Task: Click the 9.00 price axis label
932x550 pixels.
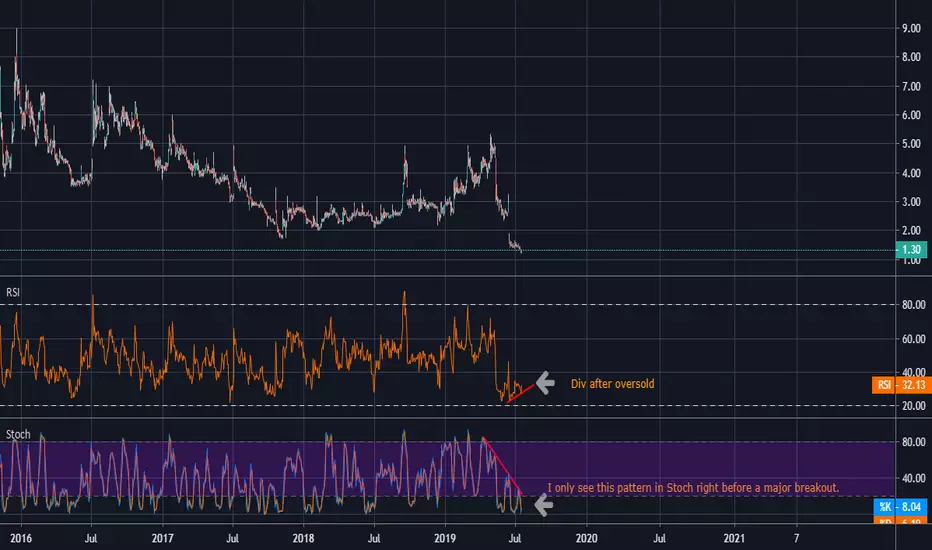Action: (911, 29)
